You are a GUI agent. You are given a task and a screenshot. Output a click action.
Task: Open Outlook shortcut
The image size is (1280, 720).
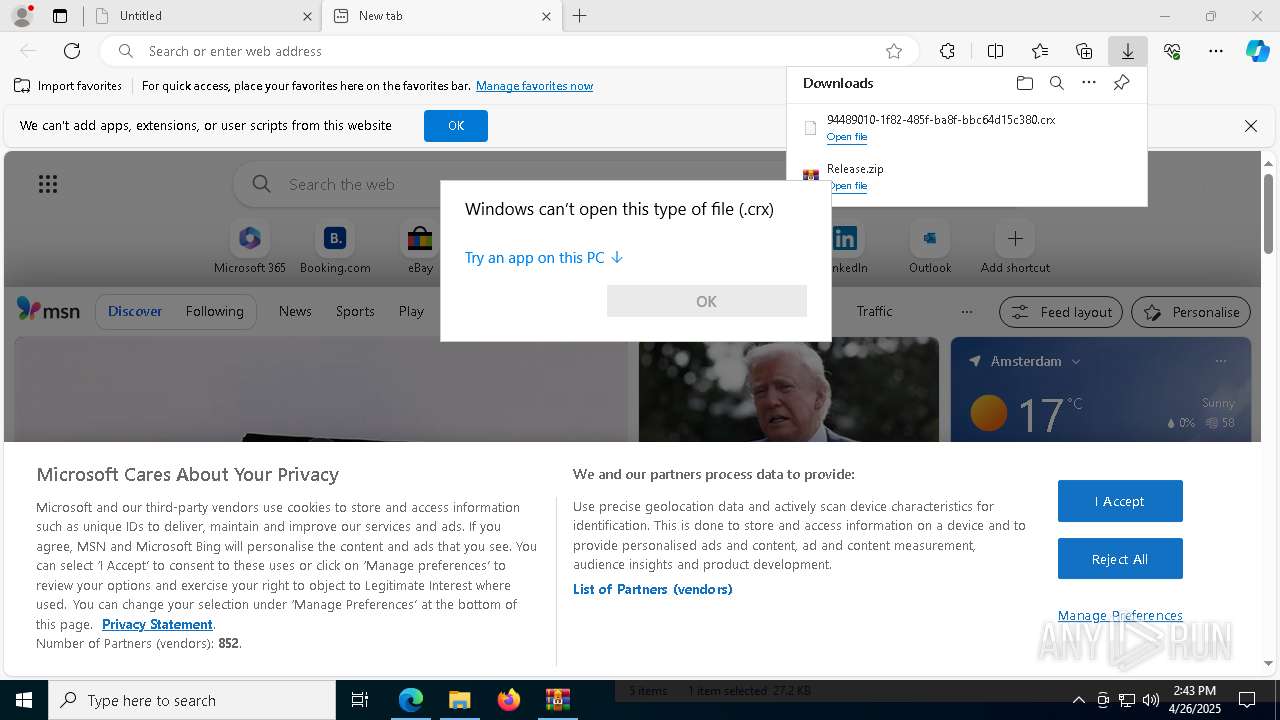pyautogui.click(x=930, y=248)
